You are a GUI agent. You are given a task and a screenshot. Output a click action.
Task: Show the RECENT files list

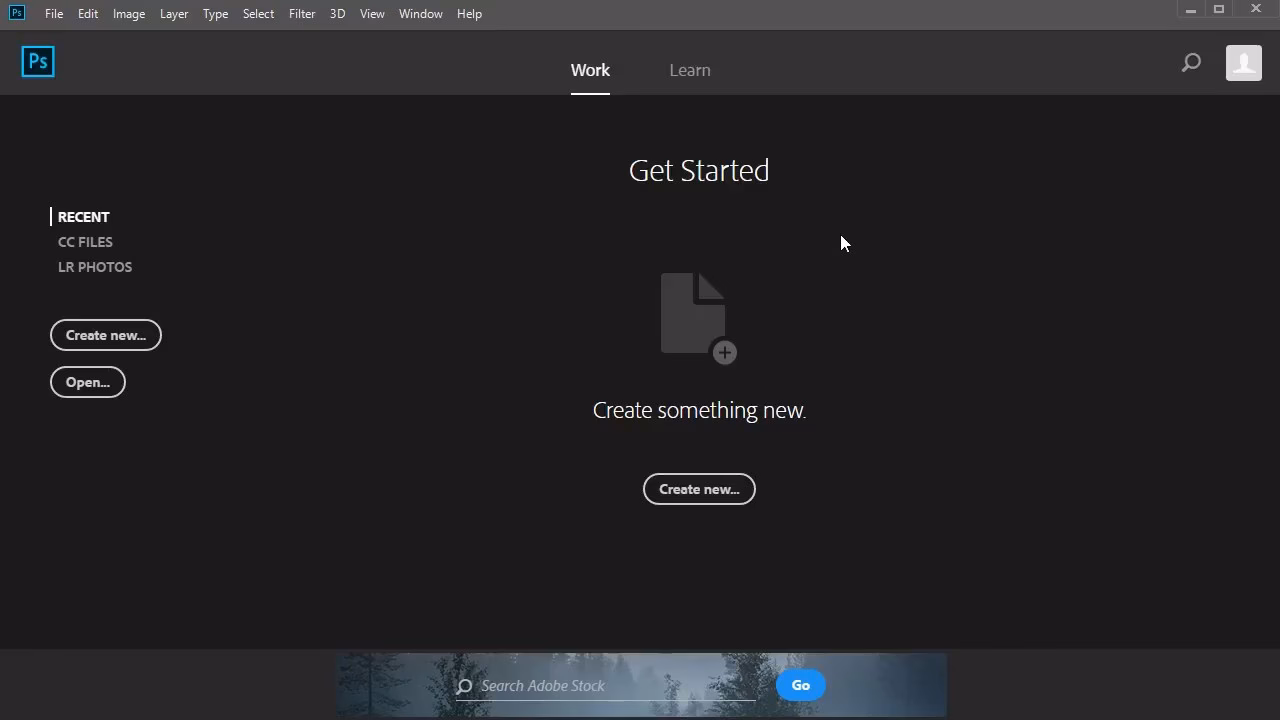click(83, 217)
